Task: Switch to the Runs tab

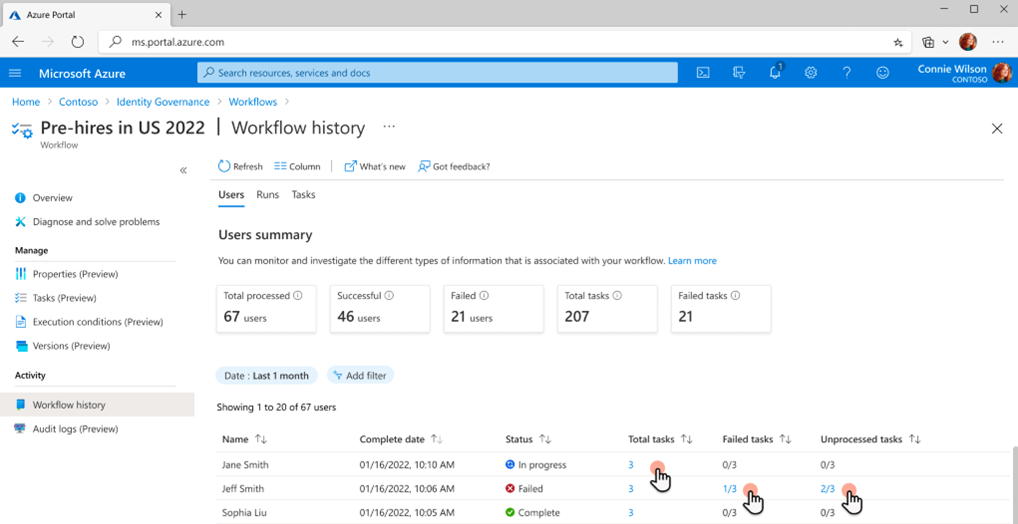Action: pos(267,195)
